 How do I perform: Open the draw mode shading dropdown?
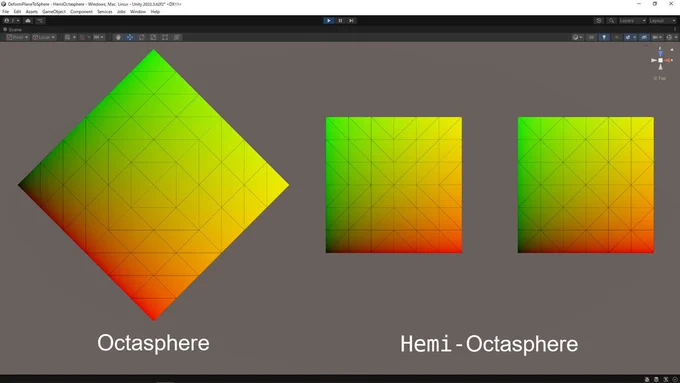point(578,37)
